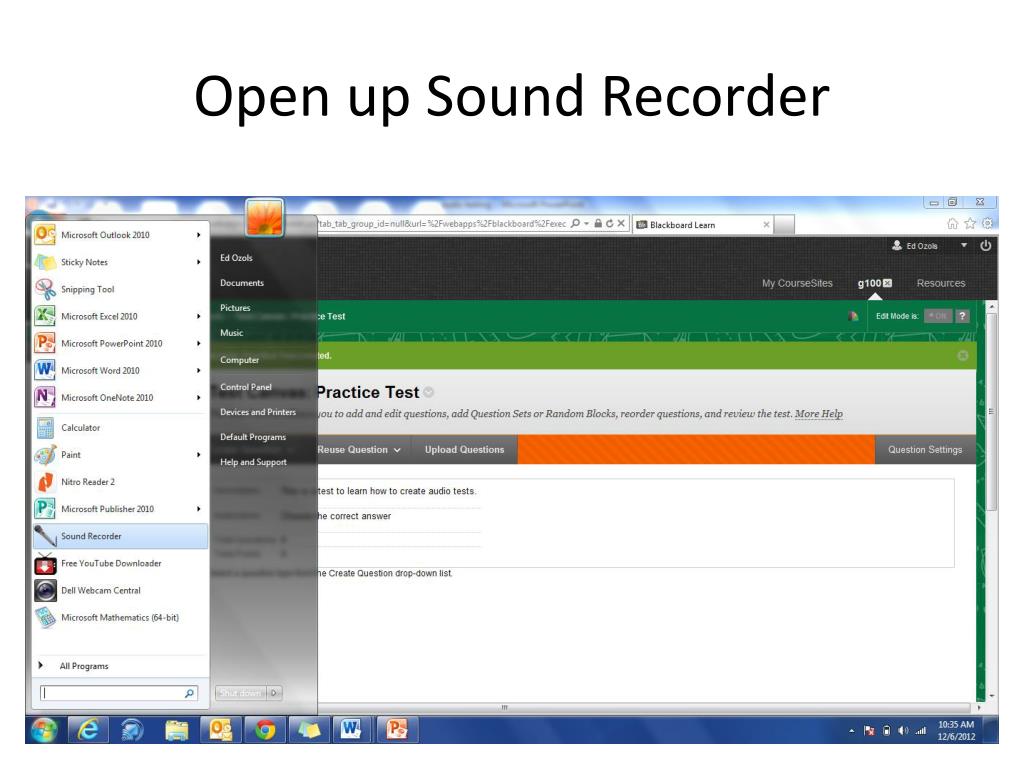
Task: Launch Microsoft Excel 2010
Action: coord(120,316)
